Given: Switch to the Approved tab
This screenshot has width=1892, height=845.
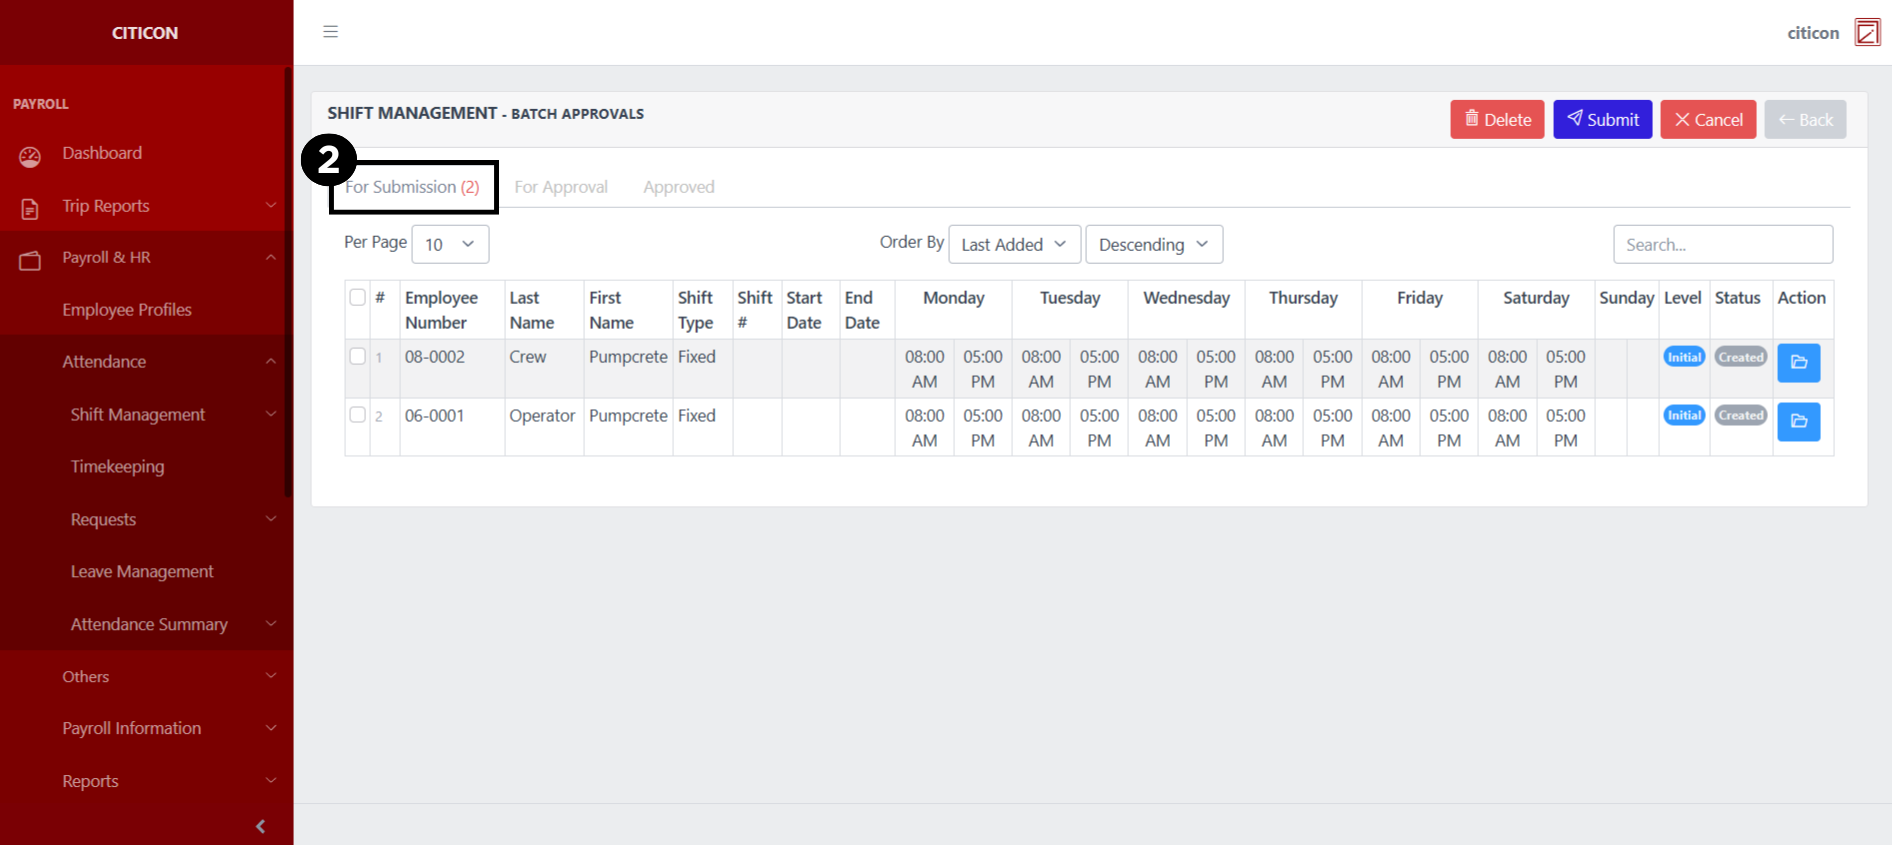Looking at the screenshot, I should click(679, 187).
